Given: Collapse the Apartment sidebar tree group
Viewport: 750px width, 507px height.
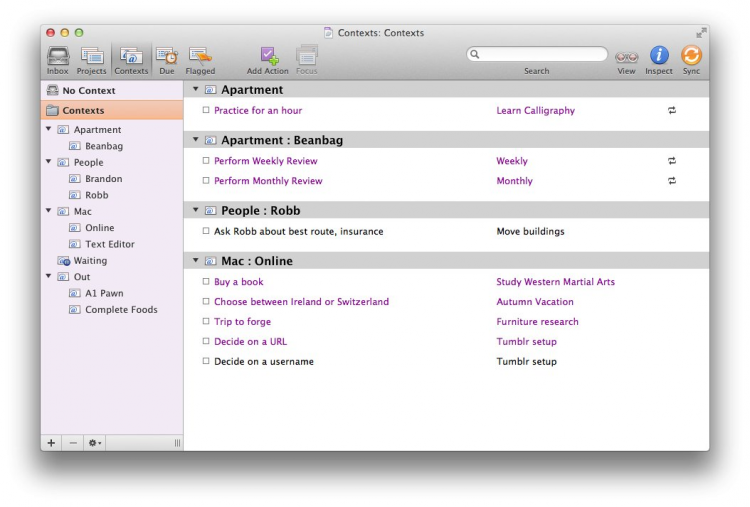Looking at the screenshot, I should [49, 130].
